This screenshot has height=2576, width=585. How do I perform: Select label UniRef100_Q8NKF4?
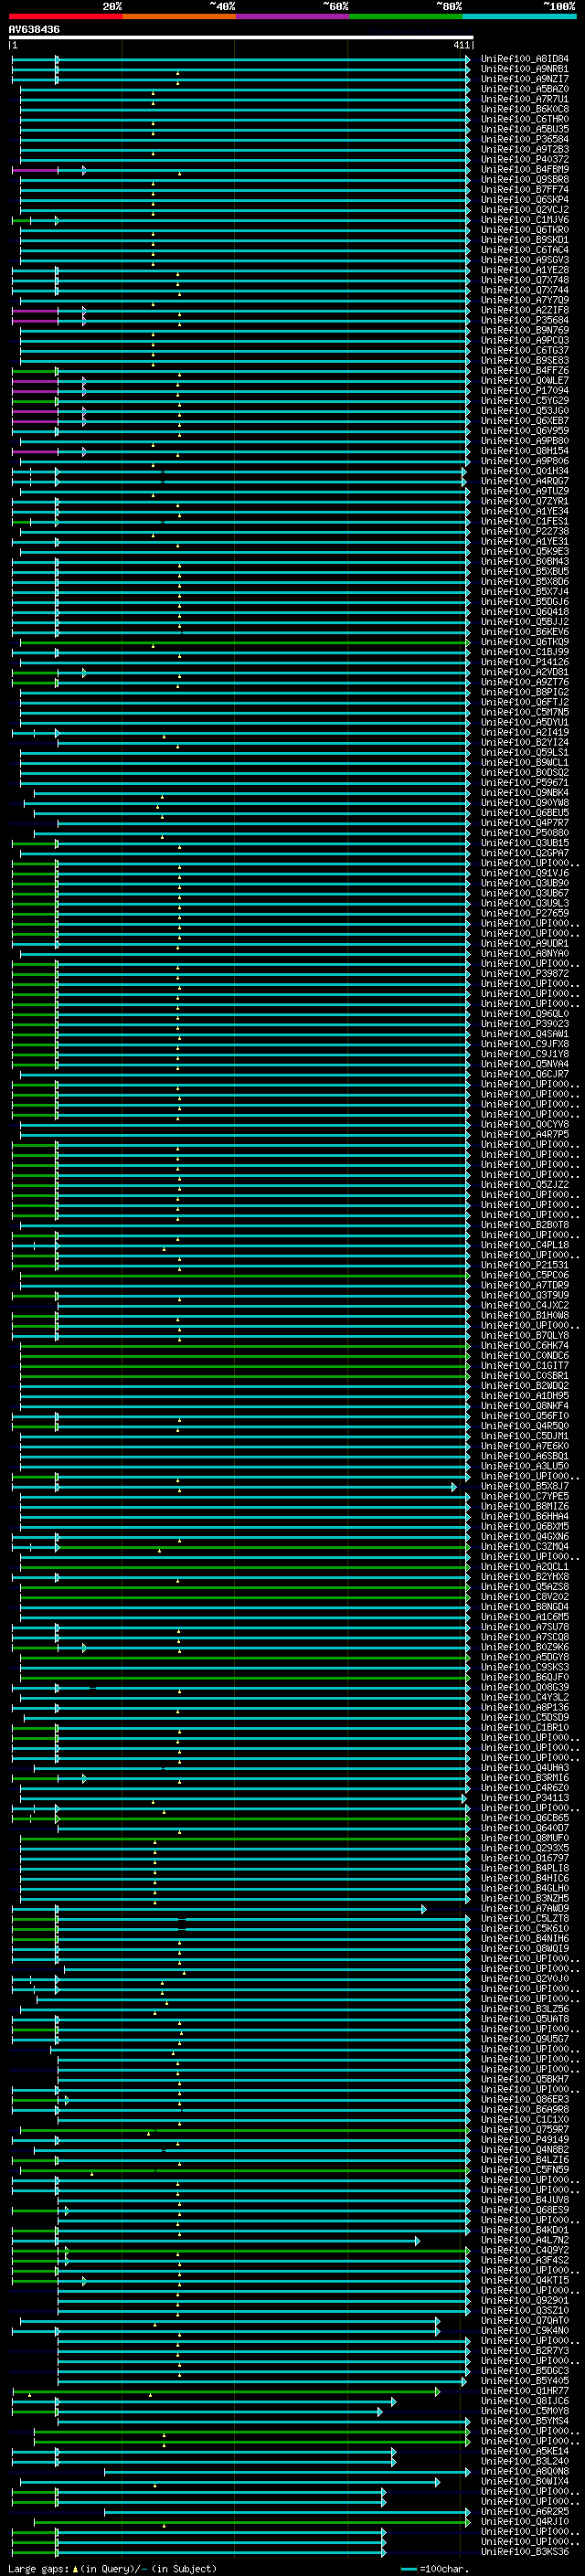(x=525, y=1406)
